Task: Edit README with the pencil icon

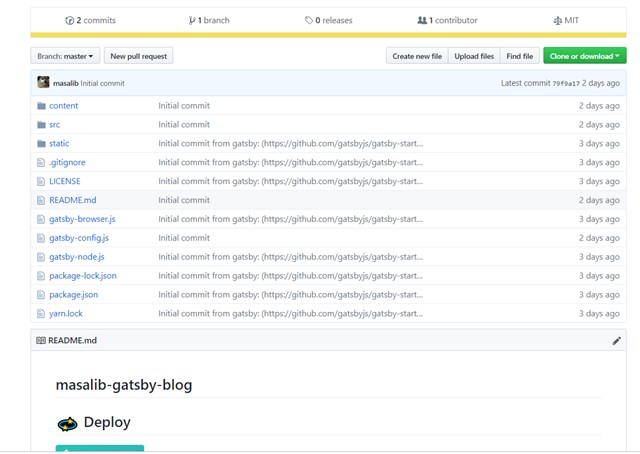Action: 616,341
